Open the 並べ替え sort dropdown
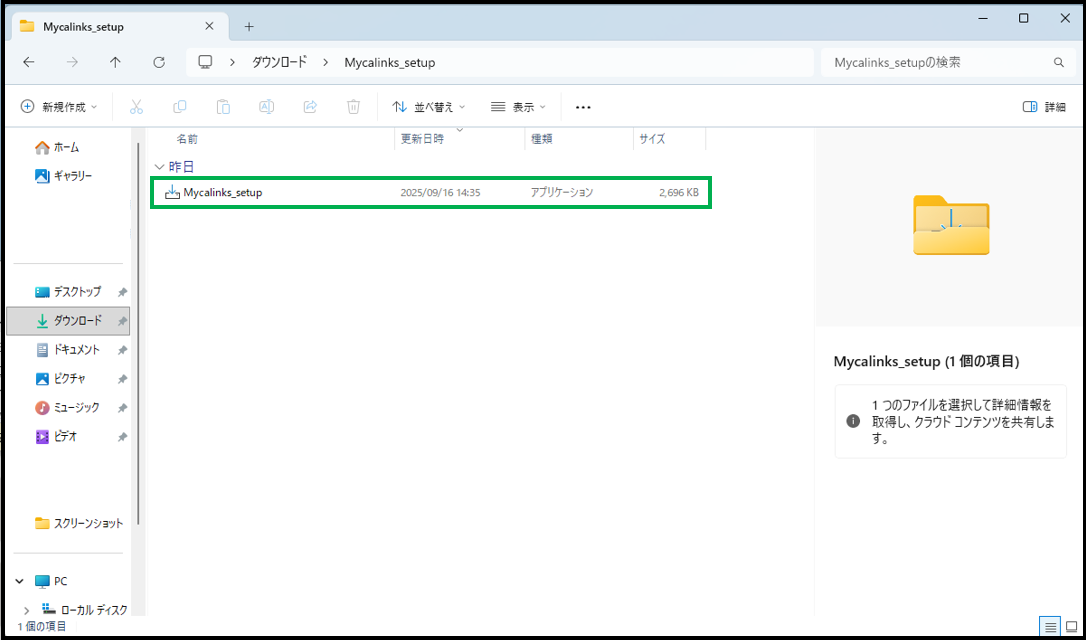Screen dimensions: 1086x640 click(428, 107)
